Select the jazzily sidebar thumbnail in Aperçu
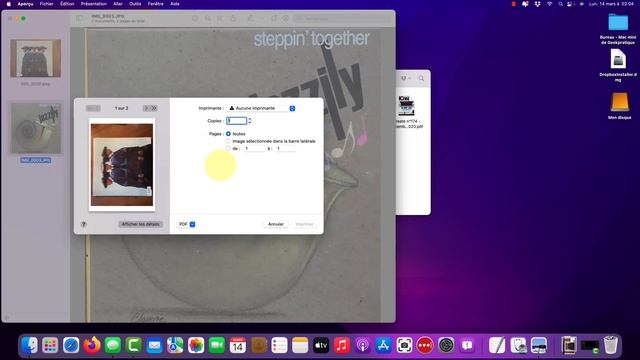 pos(36,128)
